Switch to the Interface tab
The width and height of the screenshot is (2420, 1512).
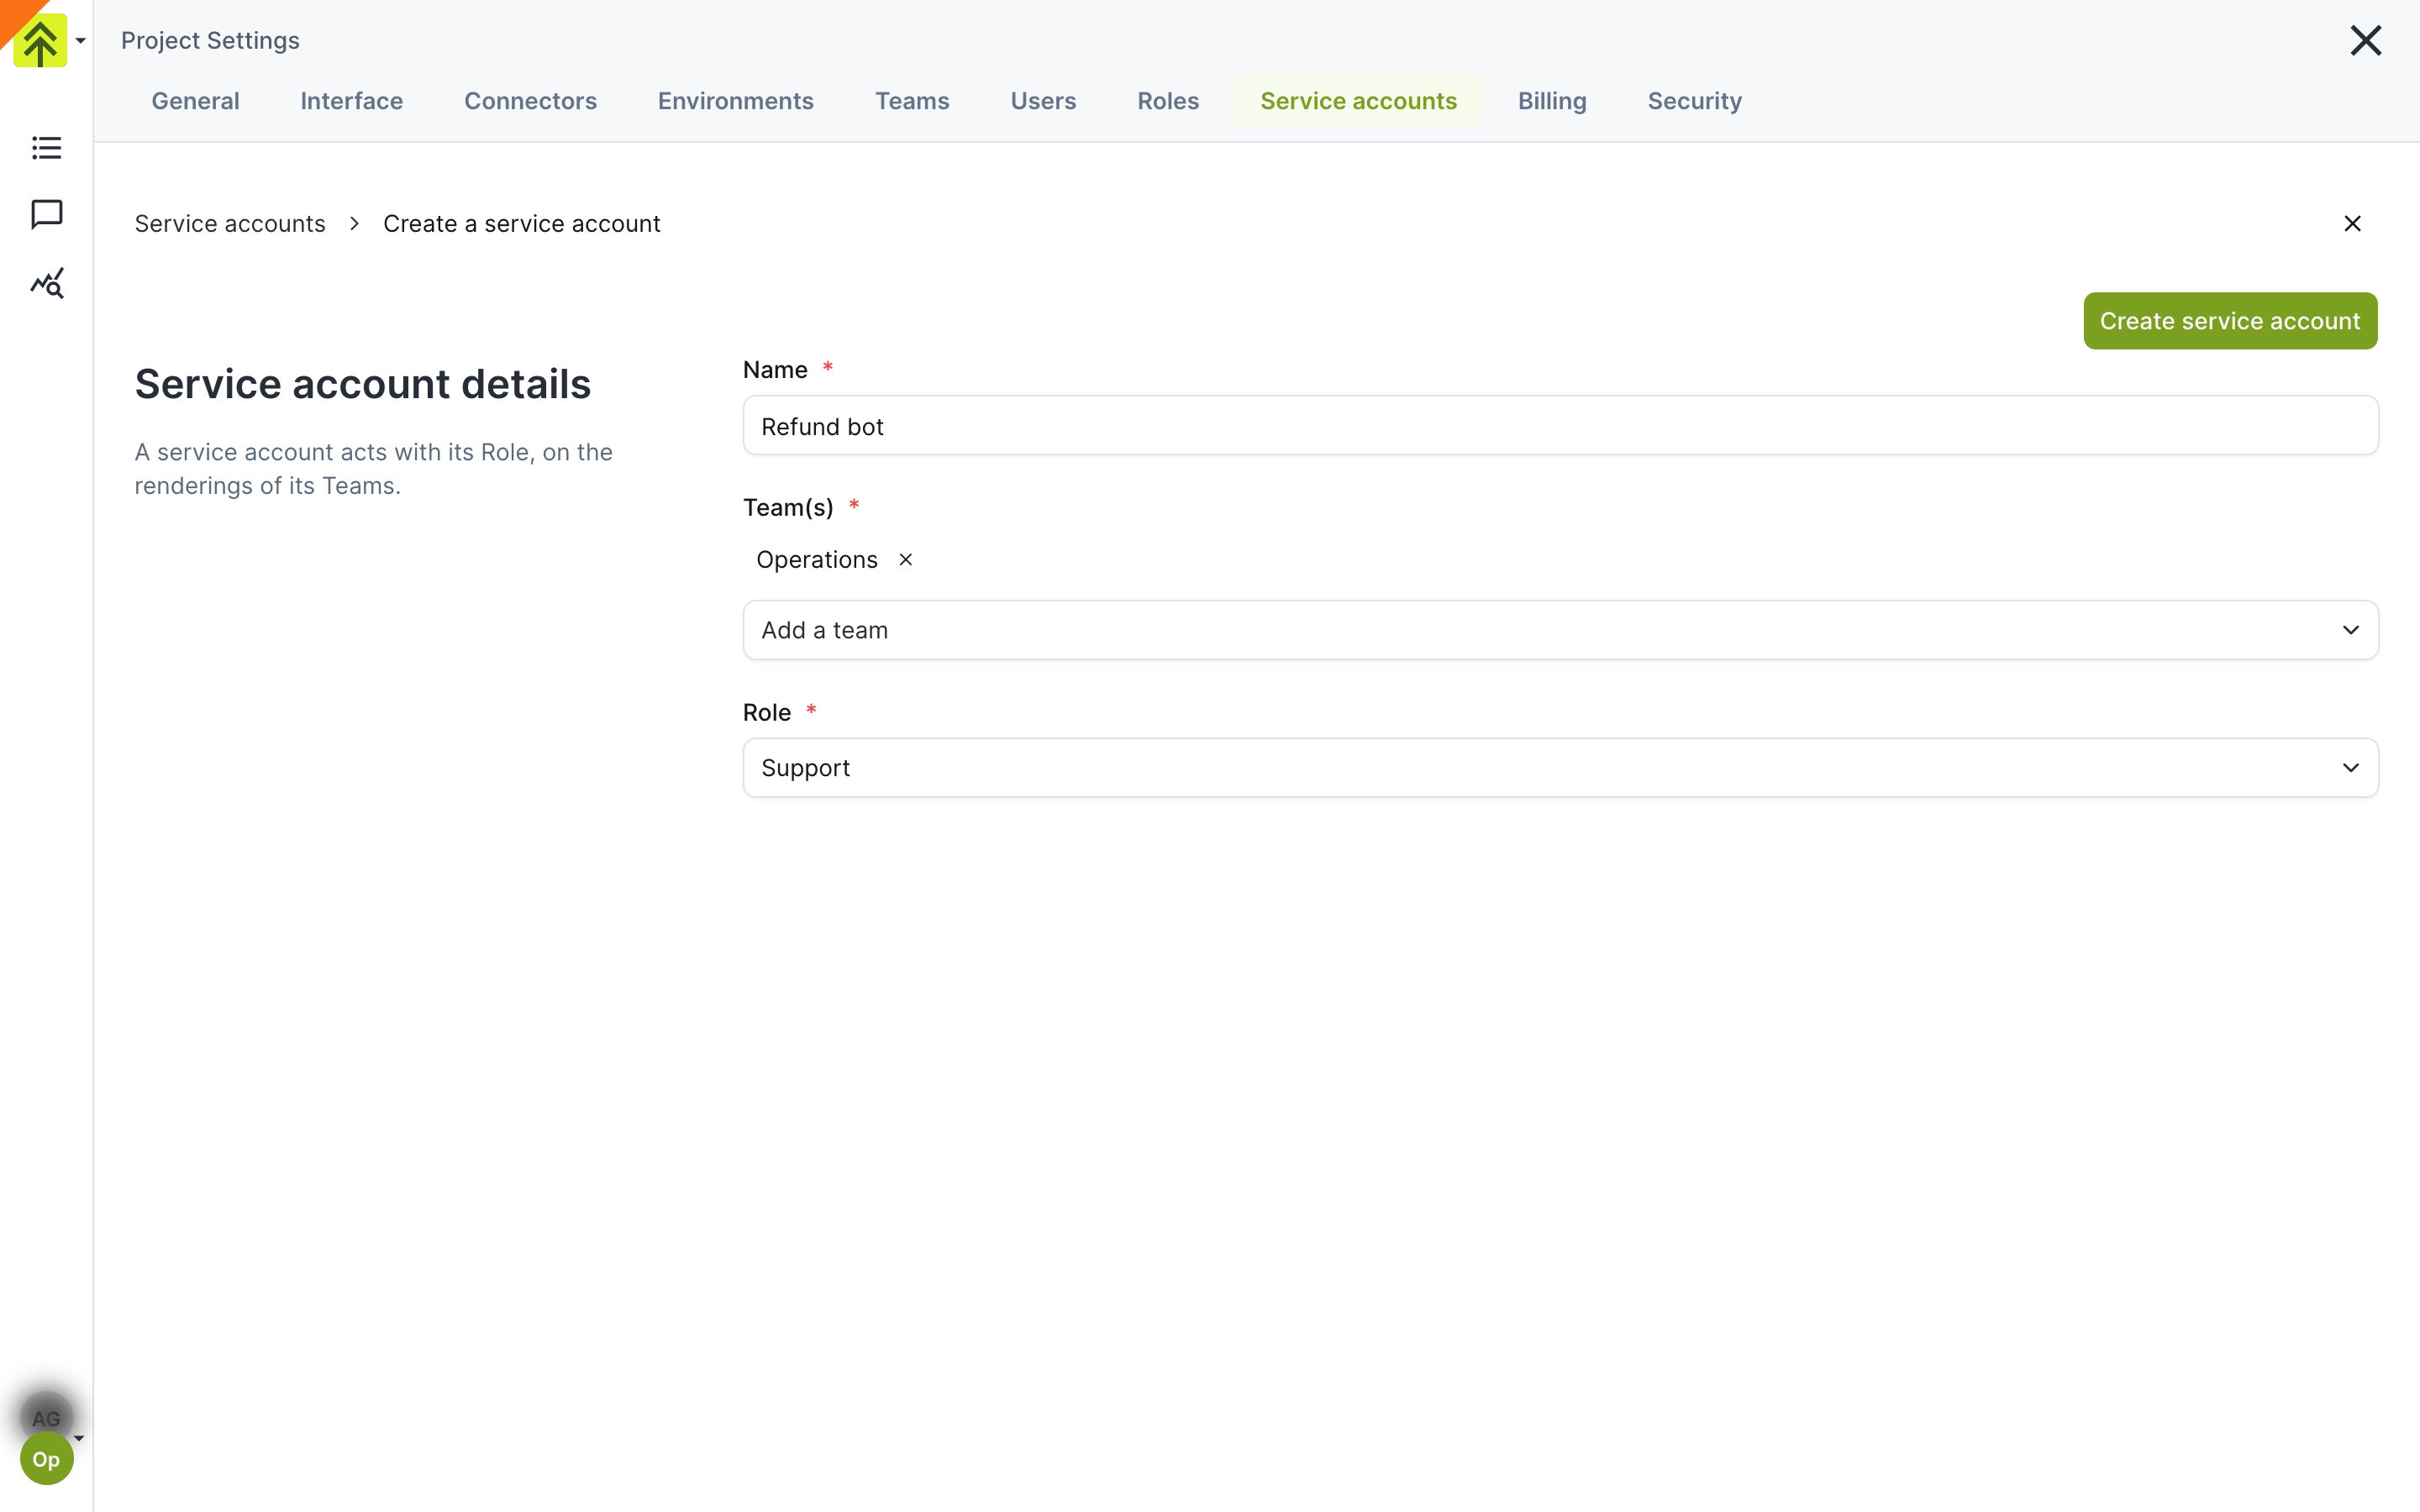click(x=352, y=101)
